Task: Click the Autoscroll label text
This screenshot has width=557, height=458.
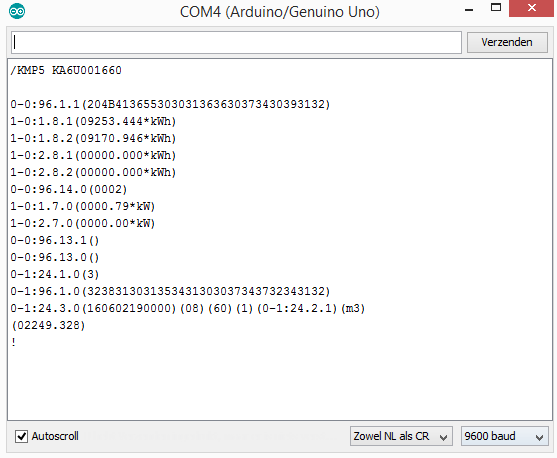Action: pyautogui.click(x=55, y=436)
